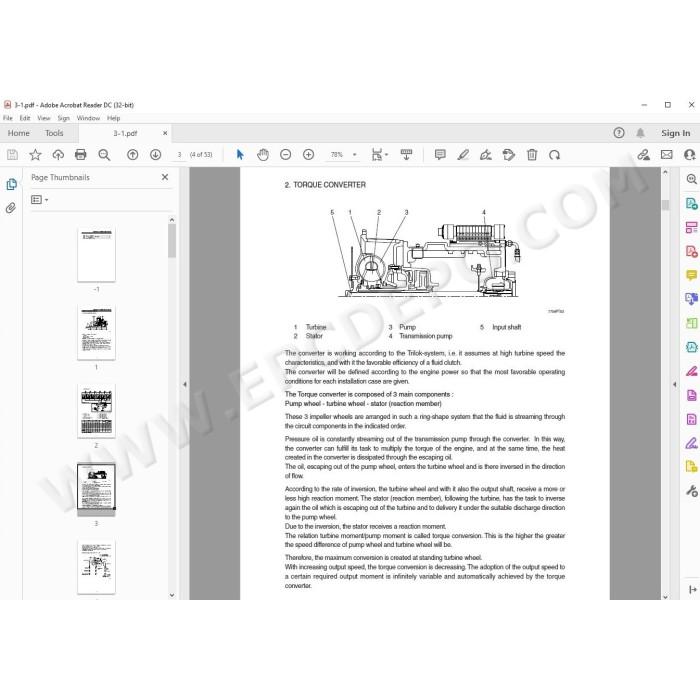This screenshot has height=700, width=700.
Task: Activate the Hand pan tool
Action: point(263,155)
